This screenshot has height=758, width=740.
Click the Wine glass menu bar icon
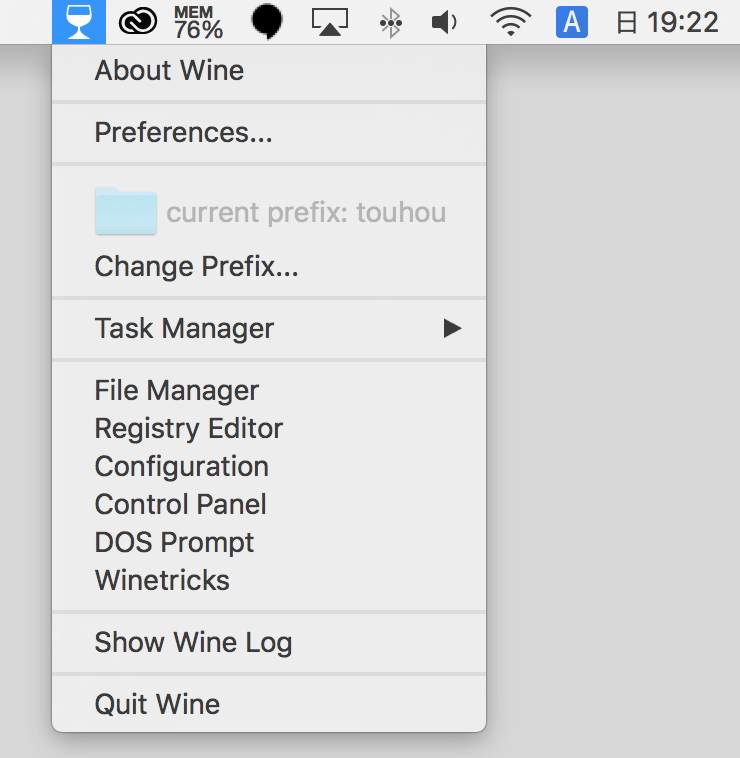(79, 22)
